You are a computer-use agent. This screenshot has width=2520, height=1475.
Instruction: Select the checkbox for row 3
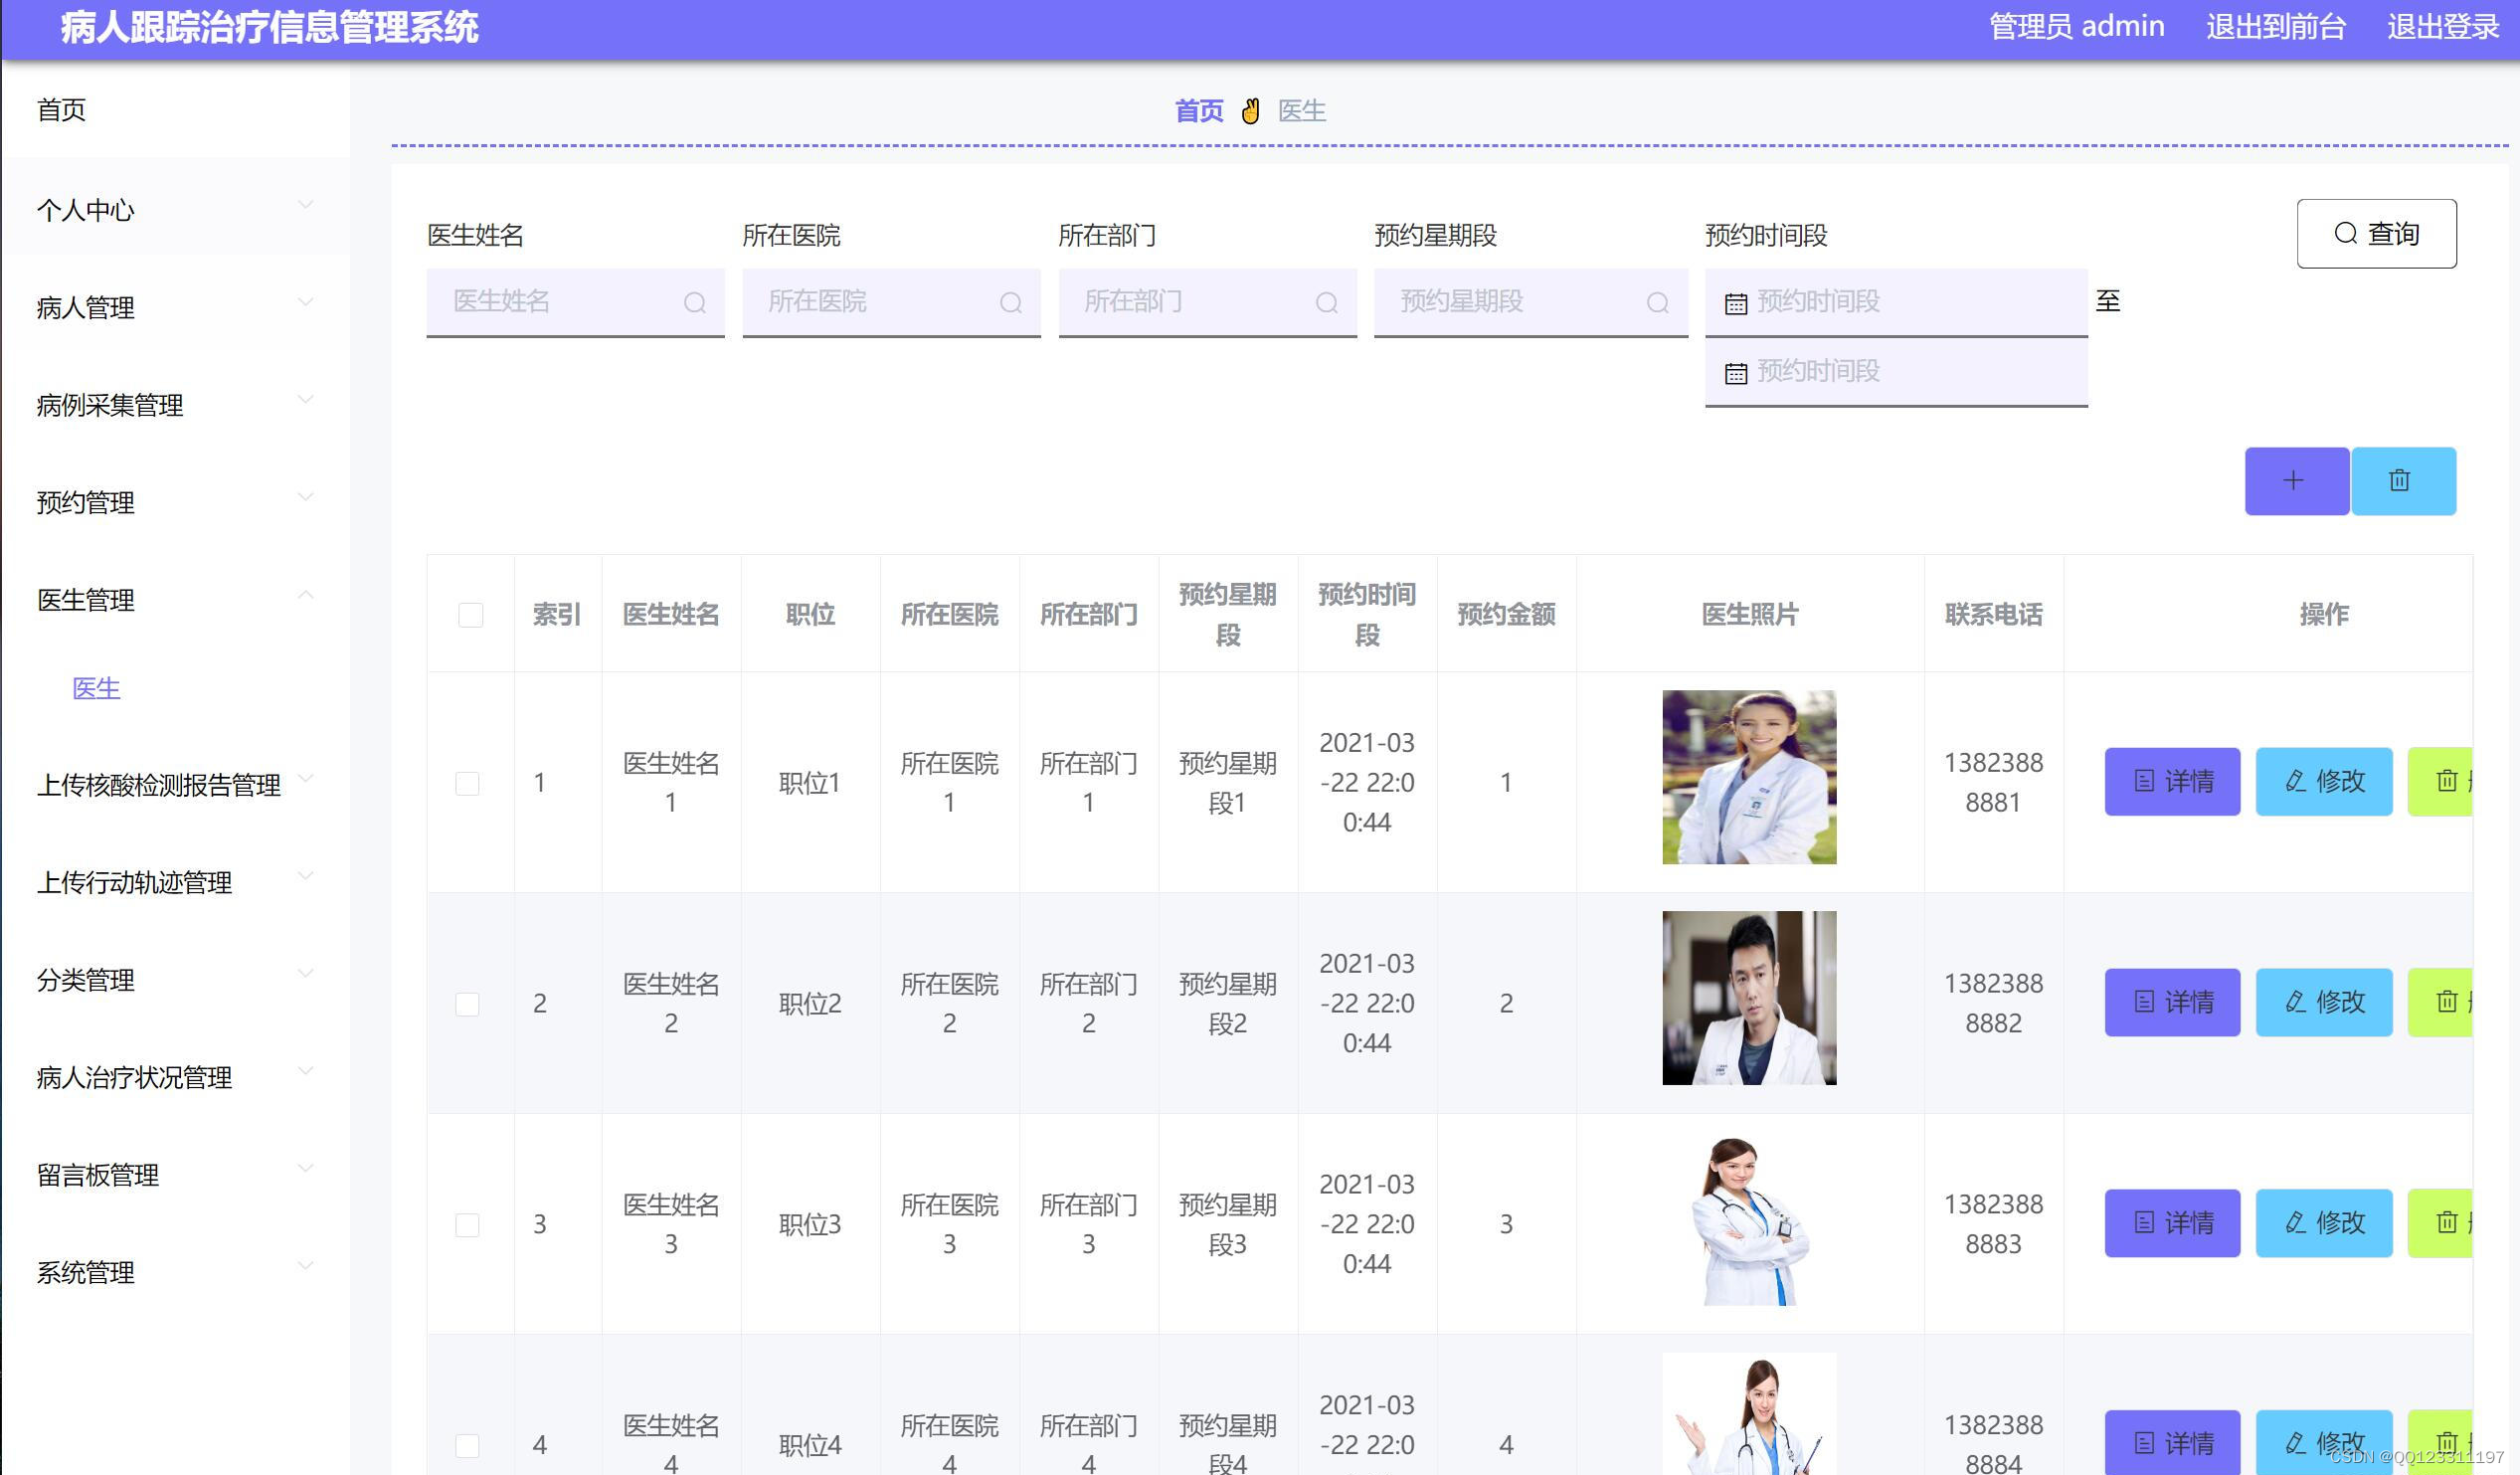pyautogui.click(x=467, y=1225)
